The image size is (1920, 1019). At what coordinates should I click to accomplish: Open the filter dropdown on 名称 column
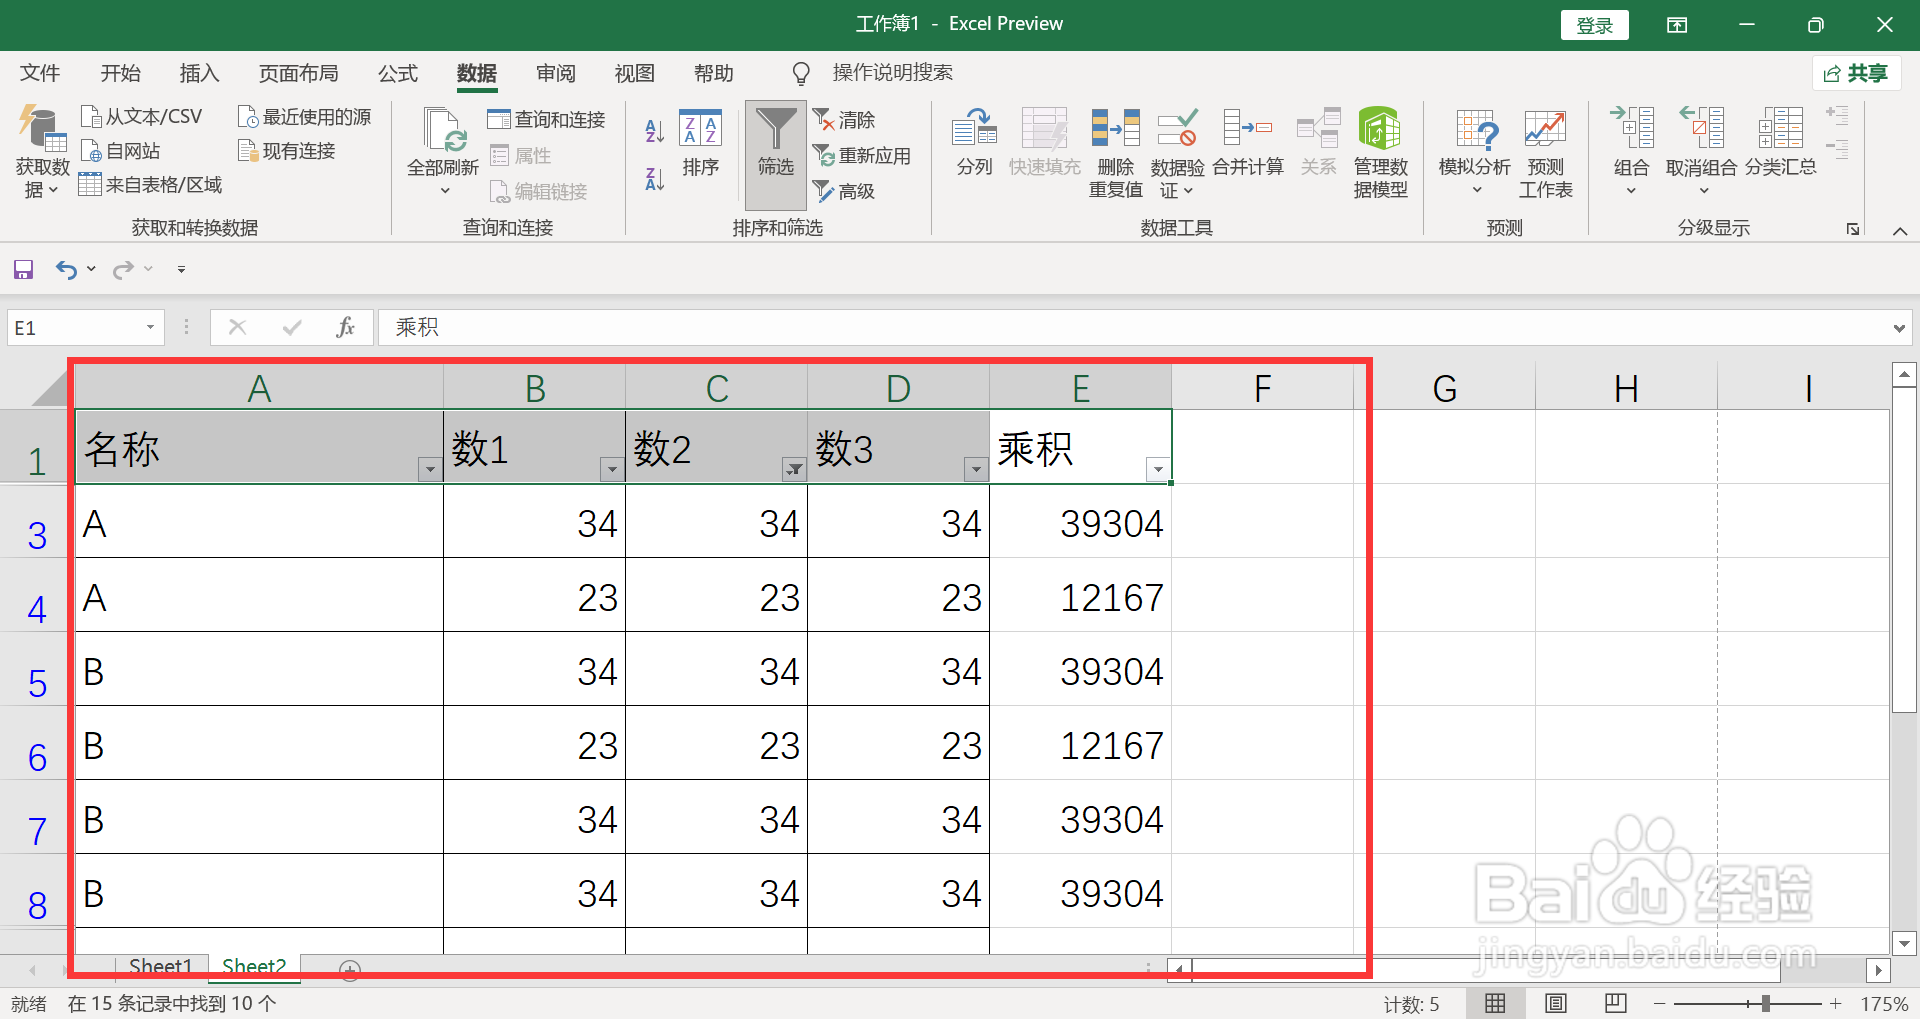pos(429,468)
